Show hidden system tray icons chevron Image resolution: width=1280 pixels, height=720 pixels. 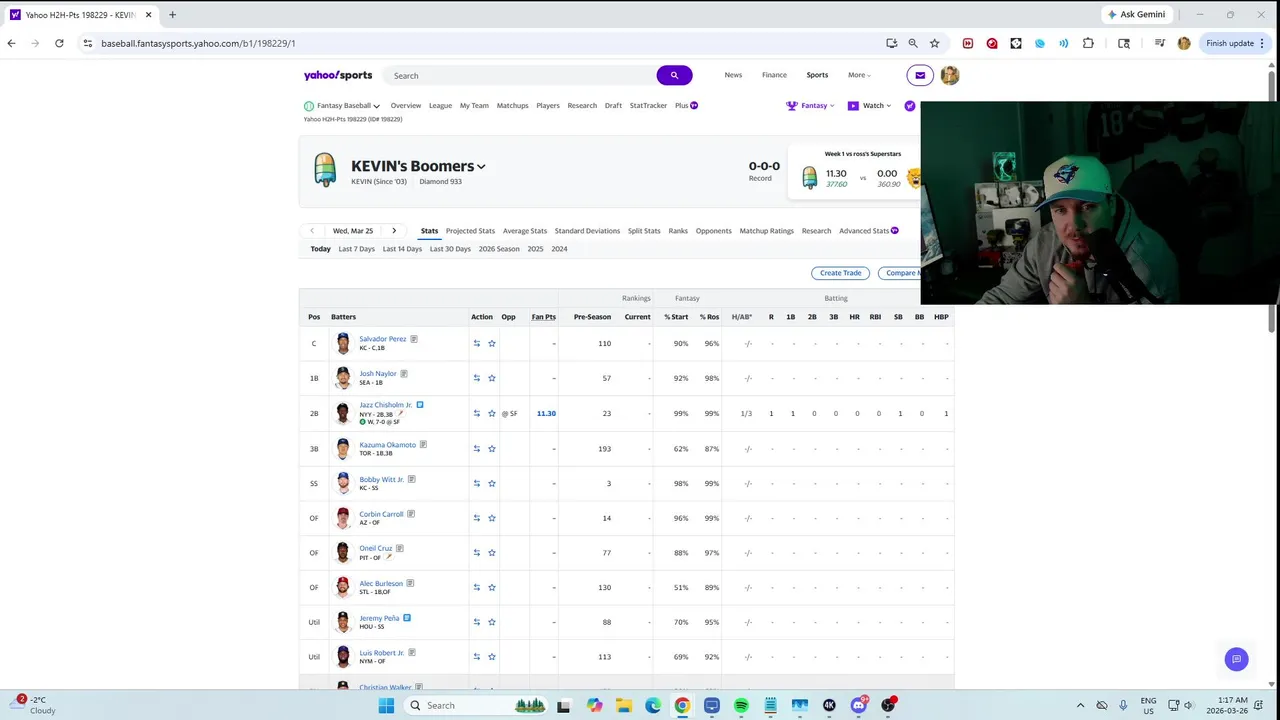click(1080, 705)
